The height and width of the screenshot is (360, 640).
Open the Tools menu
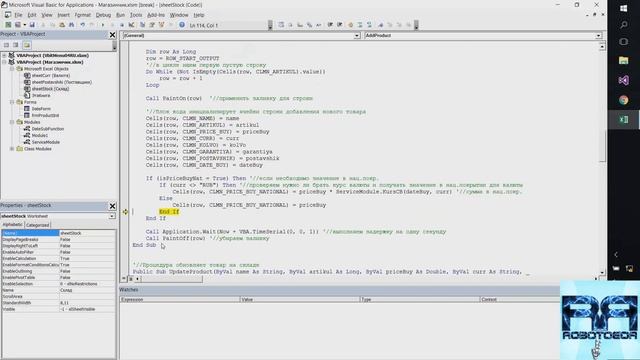pyautogui.click(x=136, y=15)
